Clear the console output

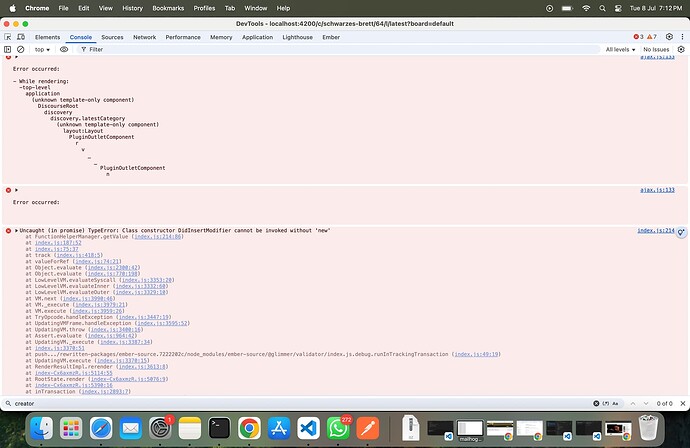pyautogui.click(x=20, y=49)
